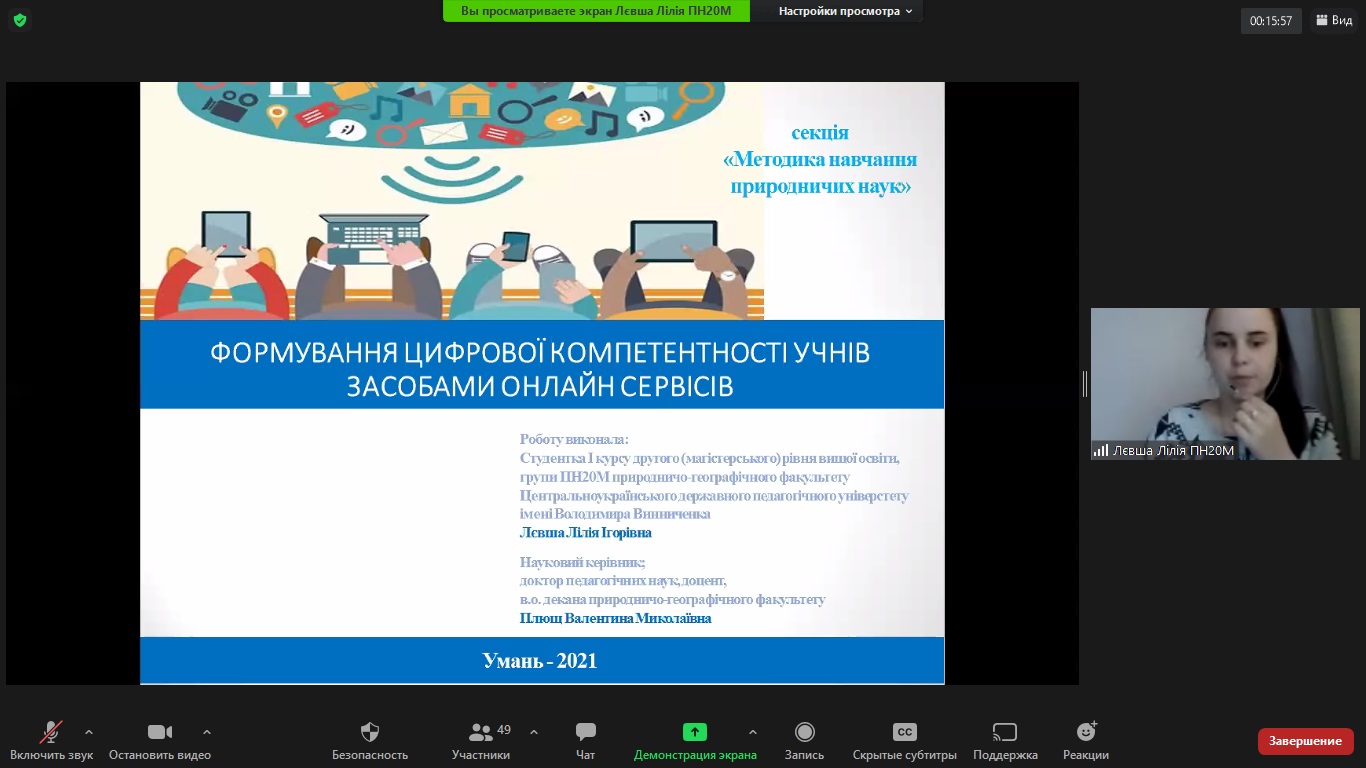Click the green encryption shield icon
The width and height of the screenshot is (1366, 768).
20,20
